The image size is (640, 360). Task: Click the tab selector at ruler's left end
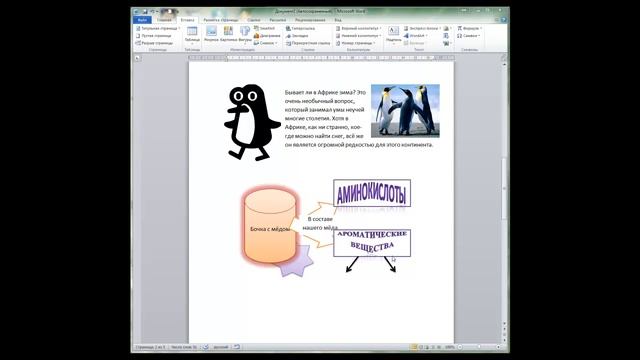138,58
